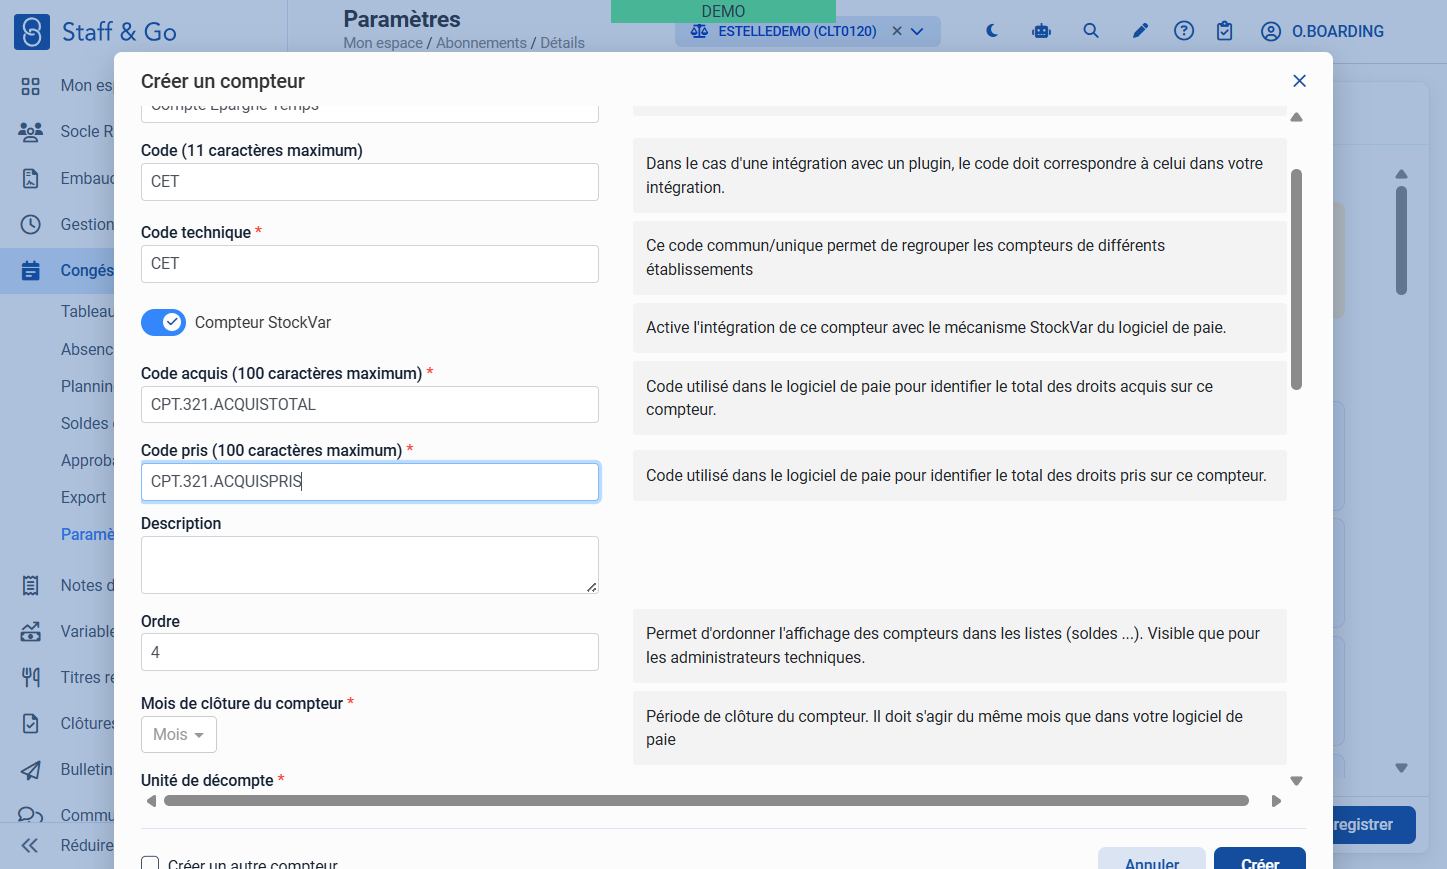Open the clipboard checklist icon
Viewport: 1447px width, 869px height.
[1225, 31]
